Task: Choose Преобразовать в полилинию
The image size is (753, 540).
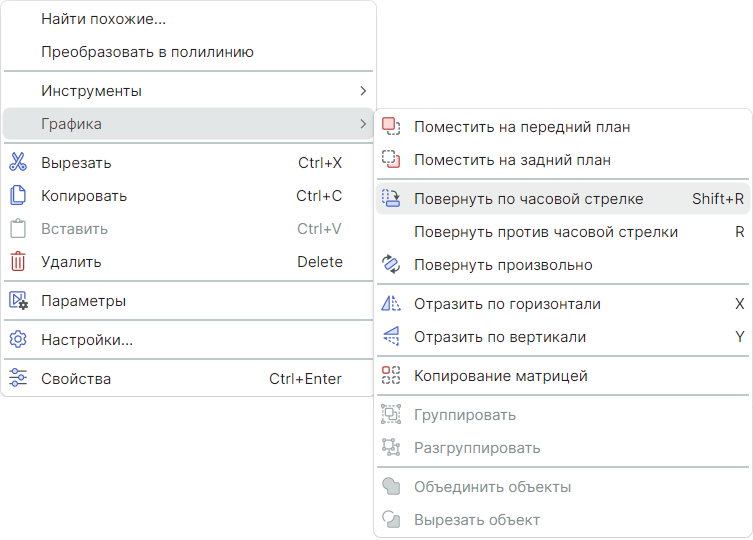Action: [147, 52]
